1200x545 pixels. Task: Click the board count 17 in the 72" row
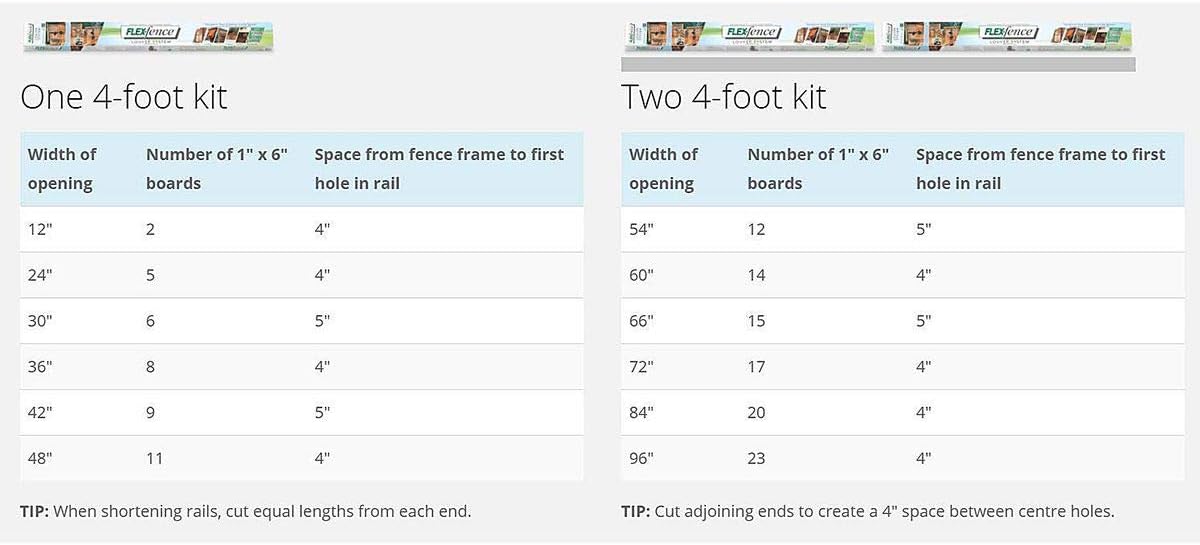tap(756, 367)
